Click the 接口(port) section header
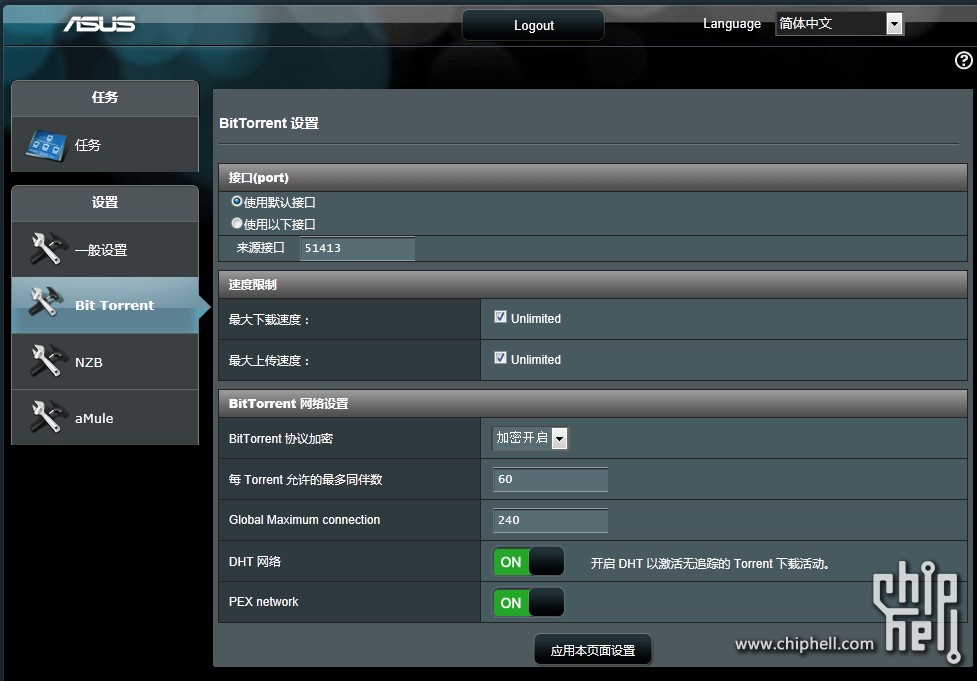 (x=593, y=178)
